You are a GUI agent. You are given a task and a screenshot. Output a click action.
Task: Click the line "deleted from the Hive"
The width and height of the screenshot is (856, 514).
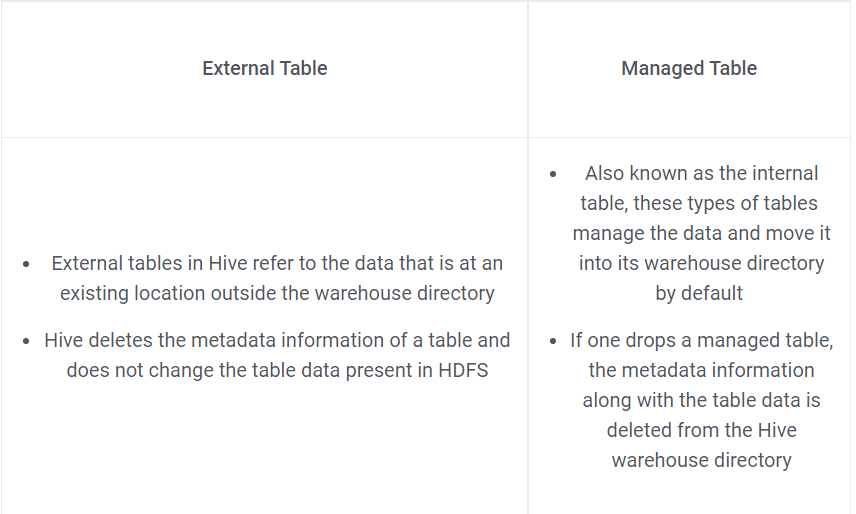point(701,431)
